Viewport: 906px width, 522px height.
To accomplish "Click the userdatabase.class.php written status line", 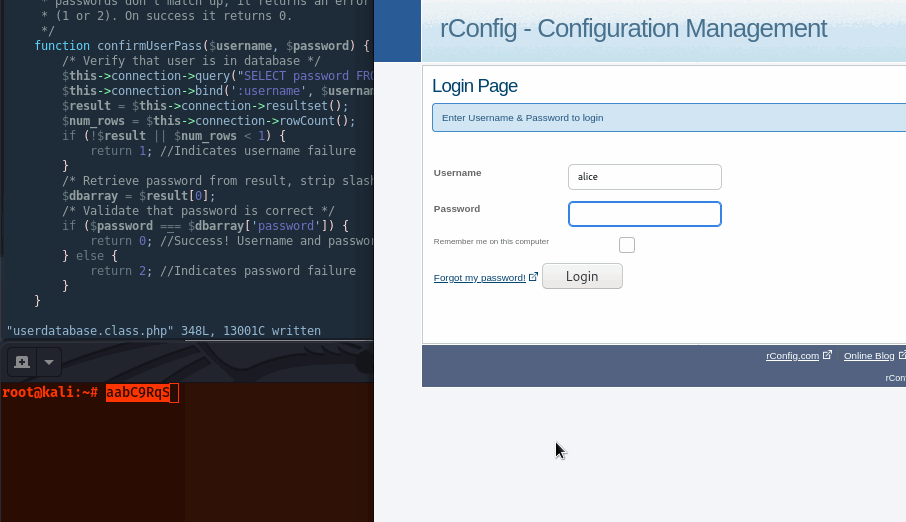I will tap(164, 331).
